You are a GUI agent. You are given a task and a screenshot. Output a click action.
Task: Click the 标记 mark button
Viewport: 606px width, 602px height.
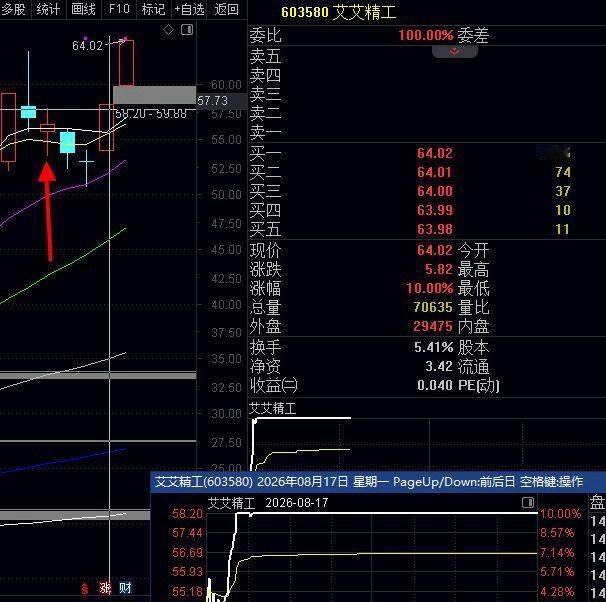click(153, 9)
